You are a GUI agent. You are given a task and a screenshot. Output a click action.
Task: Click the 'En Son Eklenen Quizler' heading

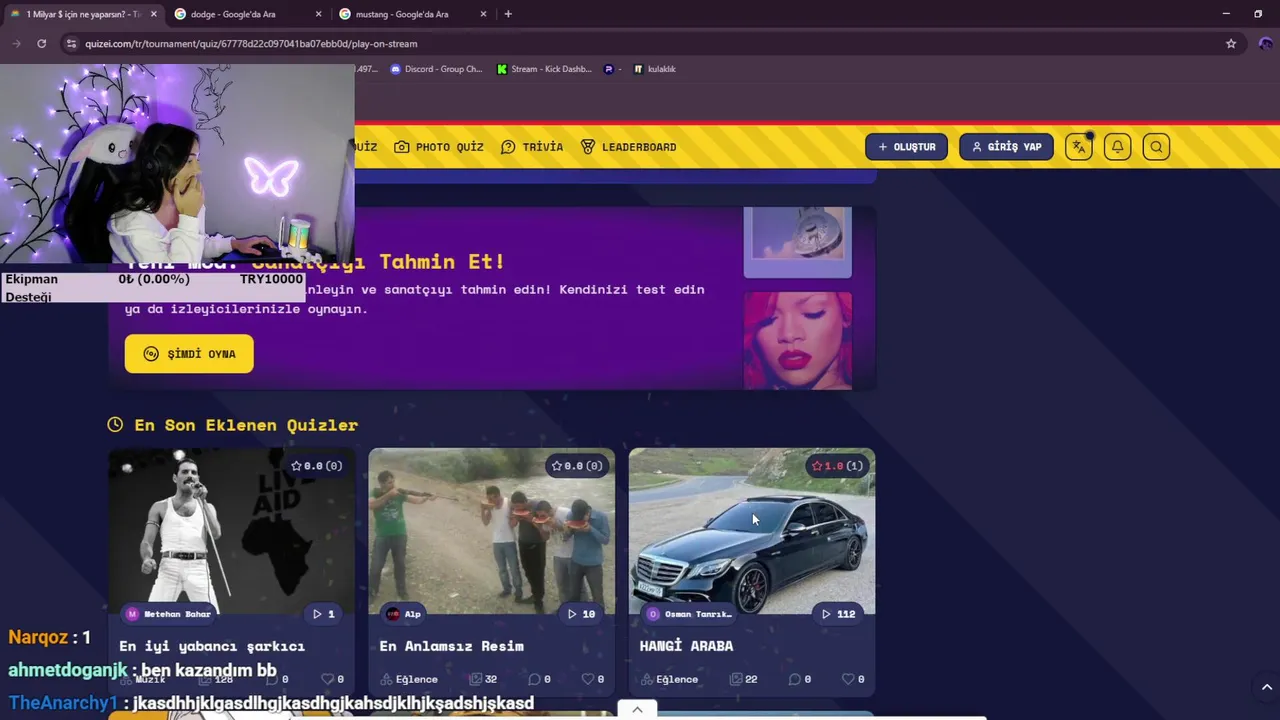[246, 425]
